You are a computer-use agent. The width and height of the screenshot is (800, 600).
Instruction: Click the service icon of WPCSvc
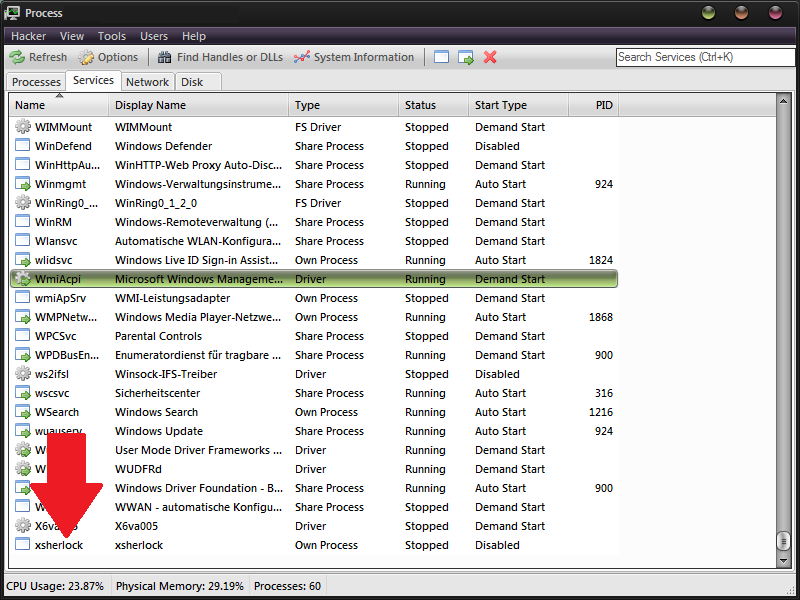(x=22, y=336)
